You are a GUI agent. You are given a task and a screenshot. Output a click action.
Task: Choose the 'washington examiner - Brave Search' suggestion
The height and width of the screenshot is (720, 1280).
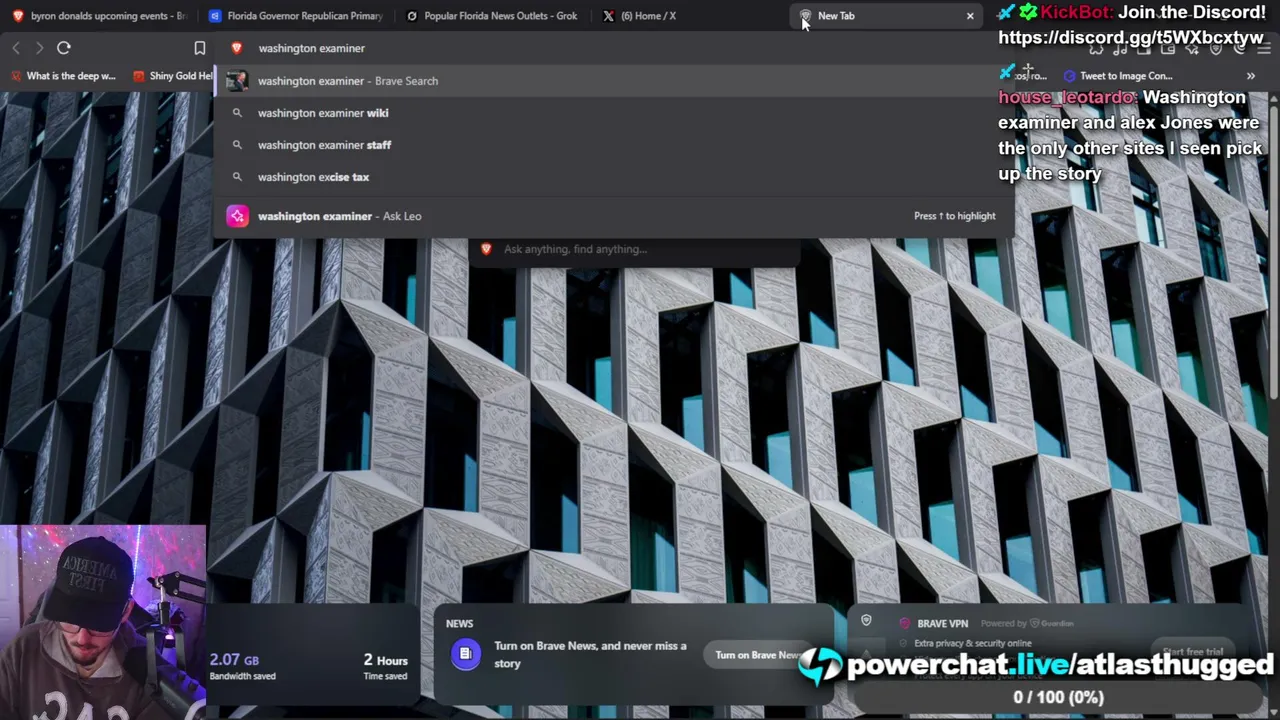pos(614,81)
